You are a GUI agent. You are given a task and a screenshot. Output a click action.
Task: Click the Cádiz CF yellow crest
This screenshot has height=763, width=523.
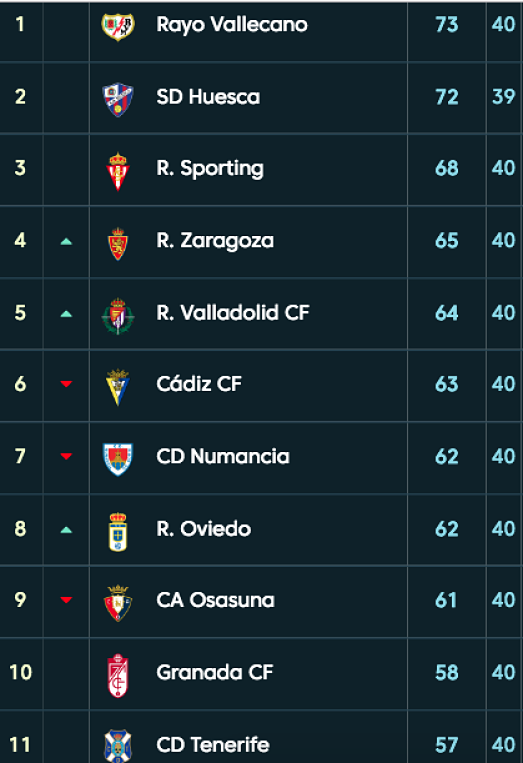(x=118, y=387)
